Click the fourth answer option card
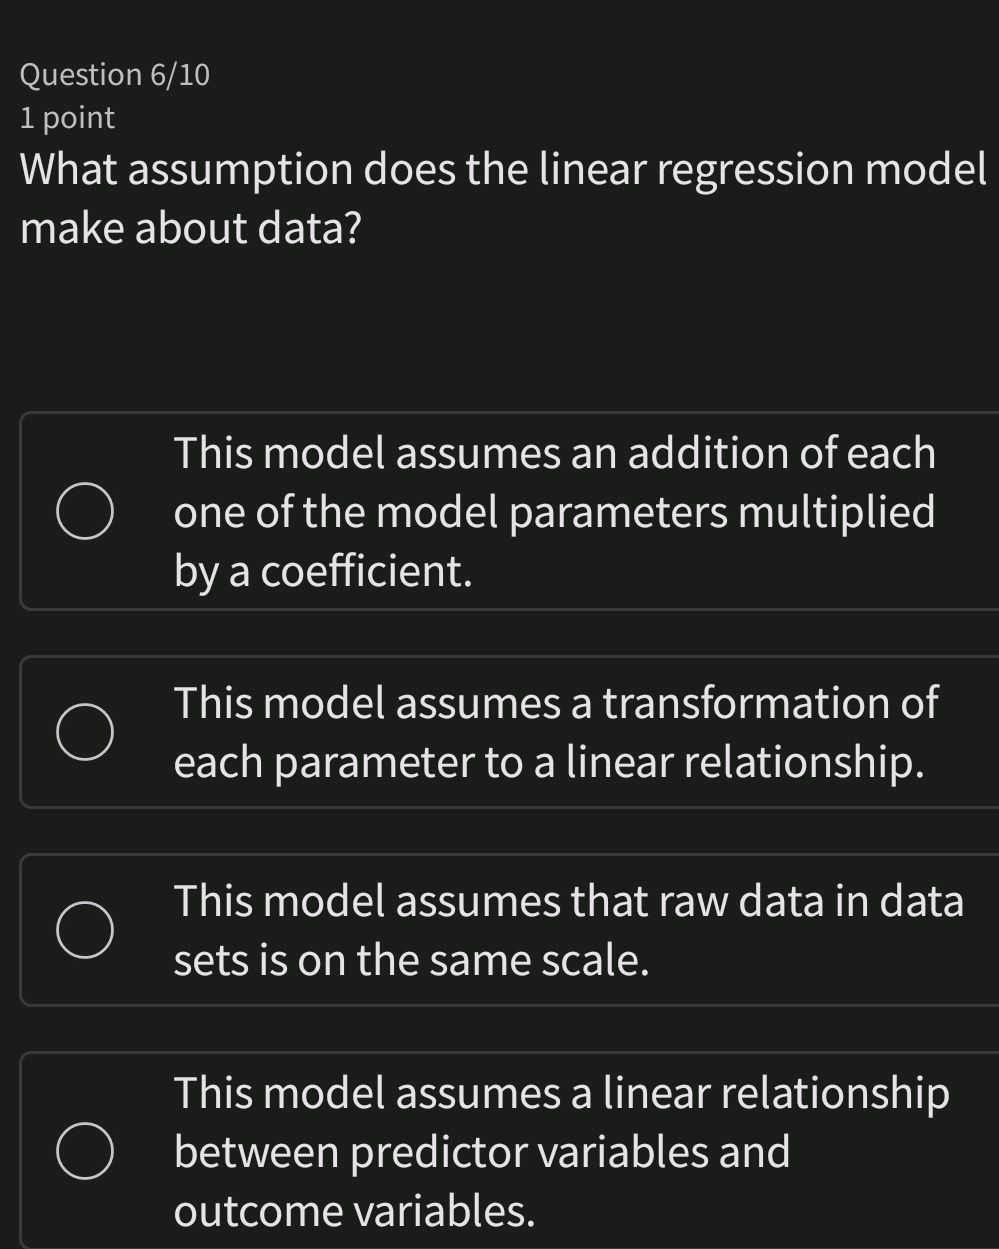Screen dimensions: 999x1249 click(x=500, y=1152)
